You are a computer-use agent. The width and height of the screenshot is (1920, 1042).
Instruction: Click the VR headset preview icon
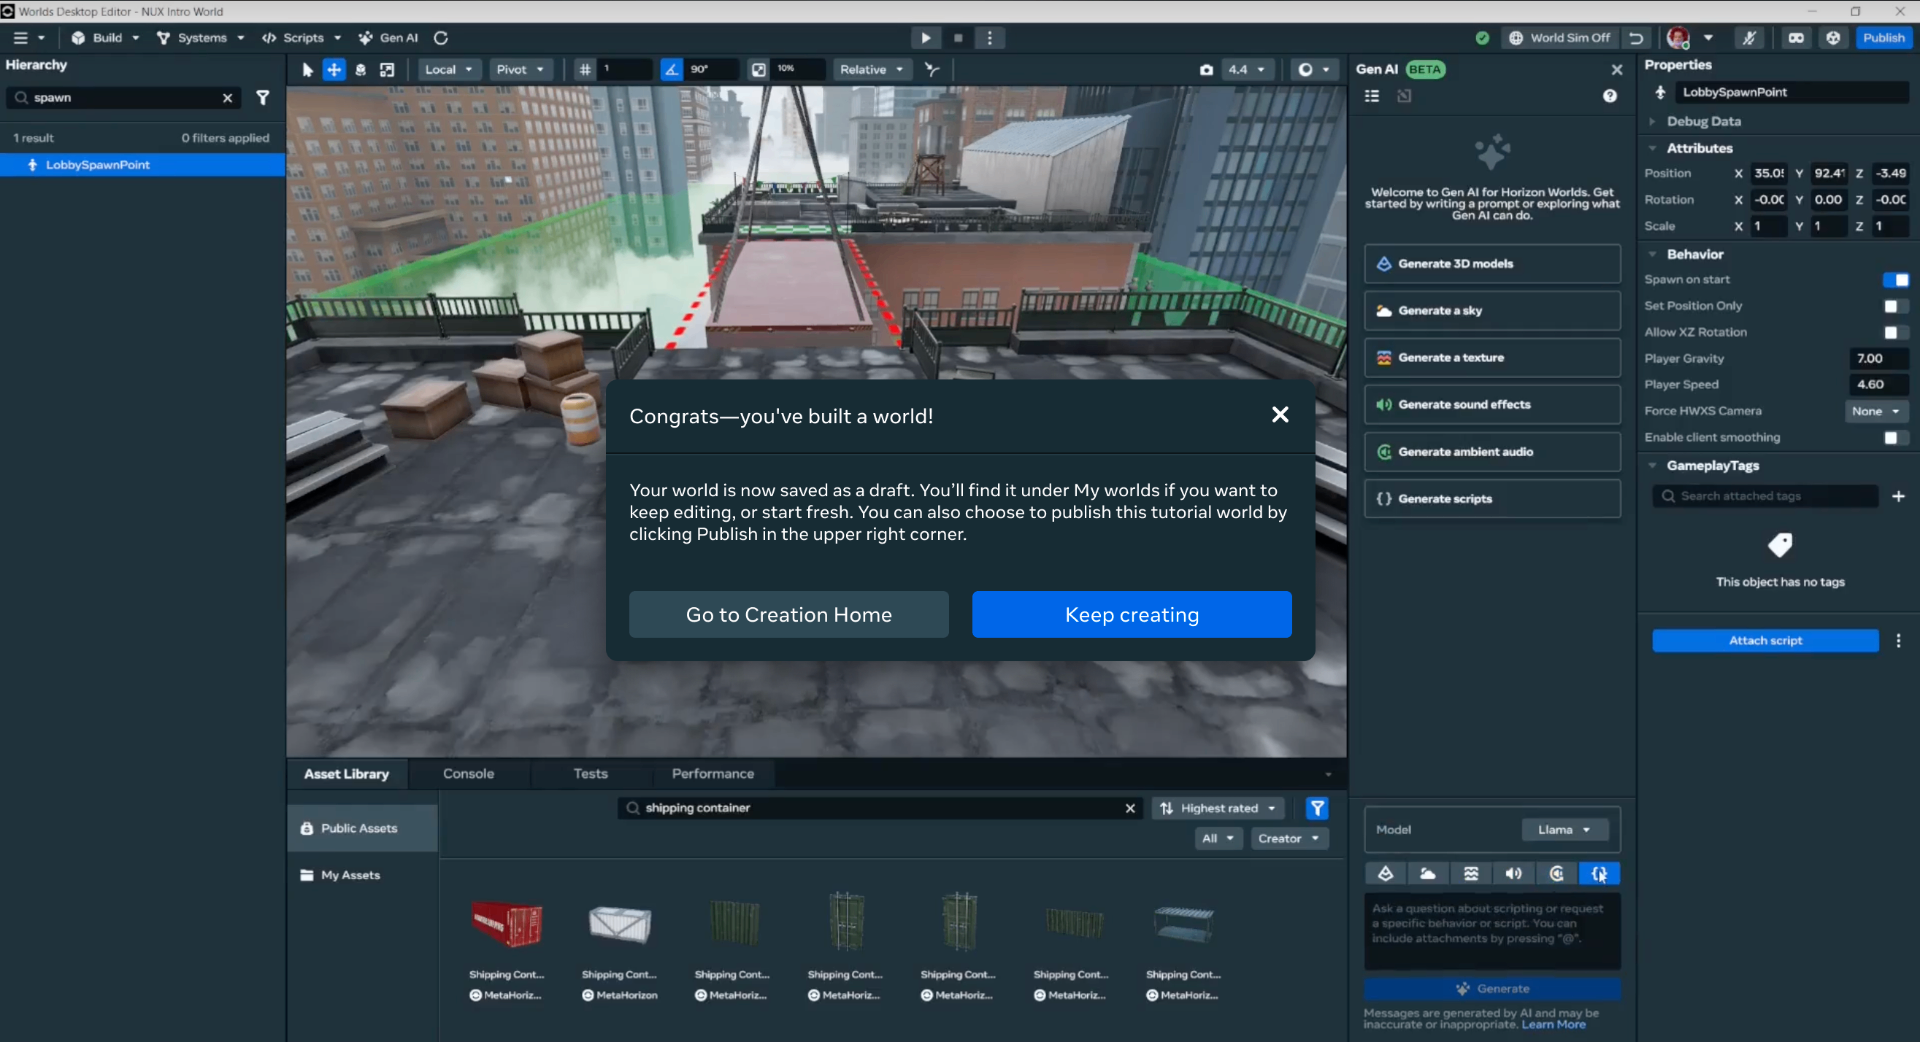coord(1796,38)
